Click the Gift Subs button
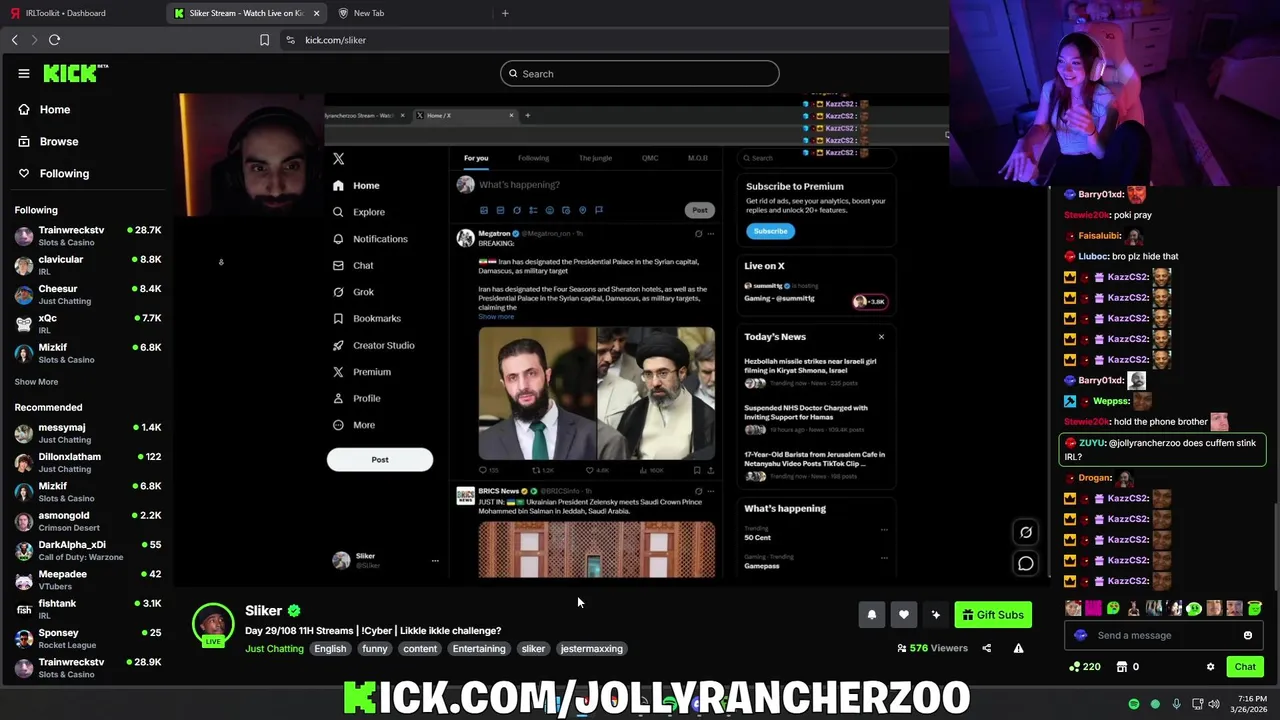Screen dimensions: 1280x720 pos(993,615)
